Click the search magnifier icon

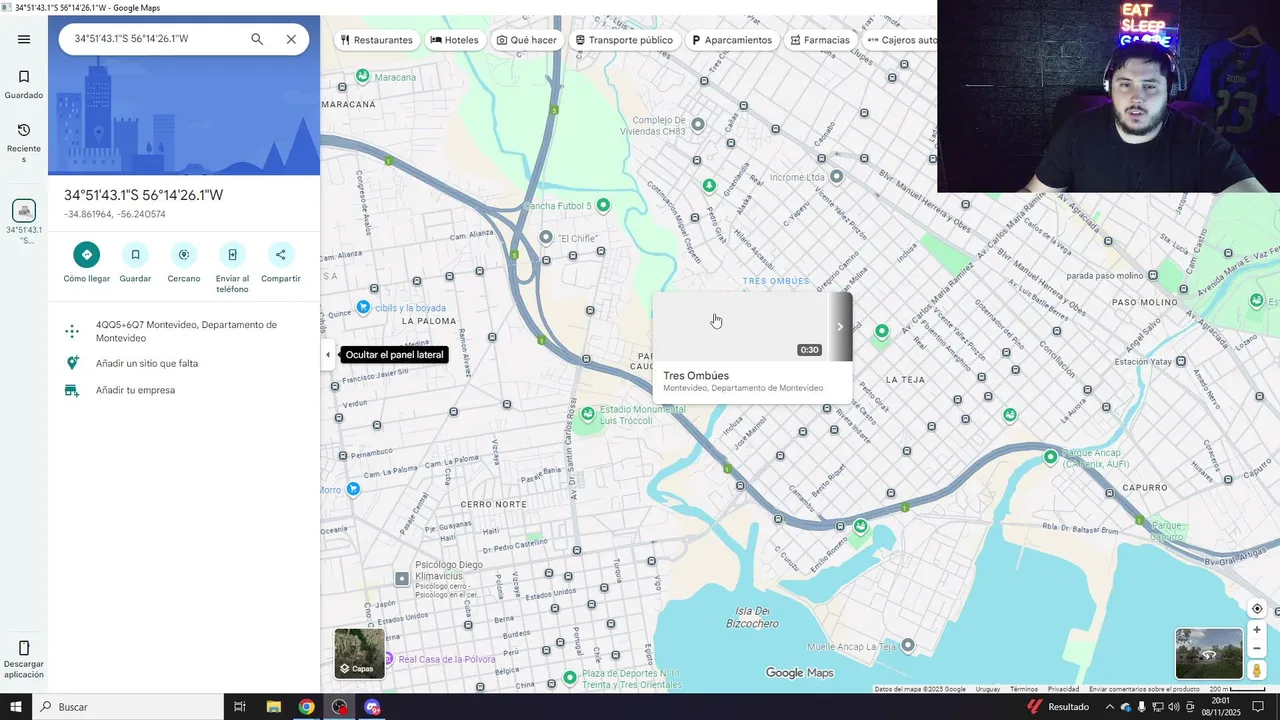coord(257,39)
